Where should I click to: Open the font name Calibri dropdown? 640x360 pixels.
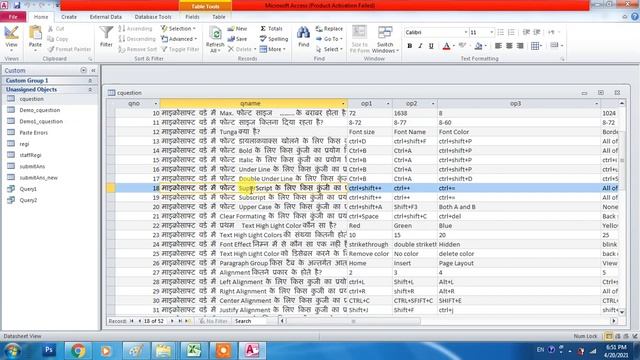(466, 32)
